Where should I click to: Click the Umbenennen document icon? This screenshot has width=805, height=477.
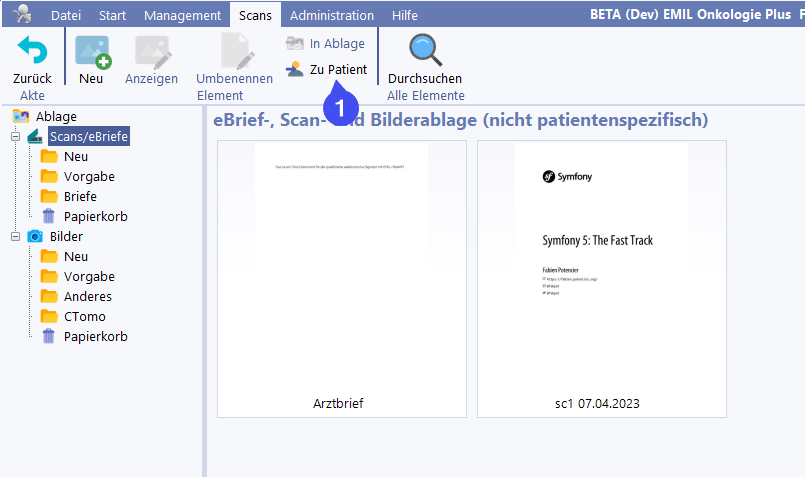click(x=234, y=51)
